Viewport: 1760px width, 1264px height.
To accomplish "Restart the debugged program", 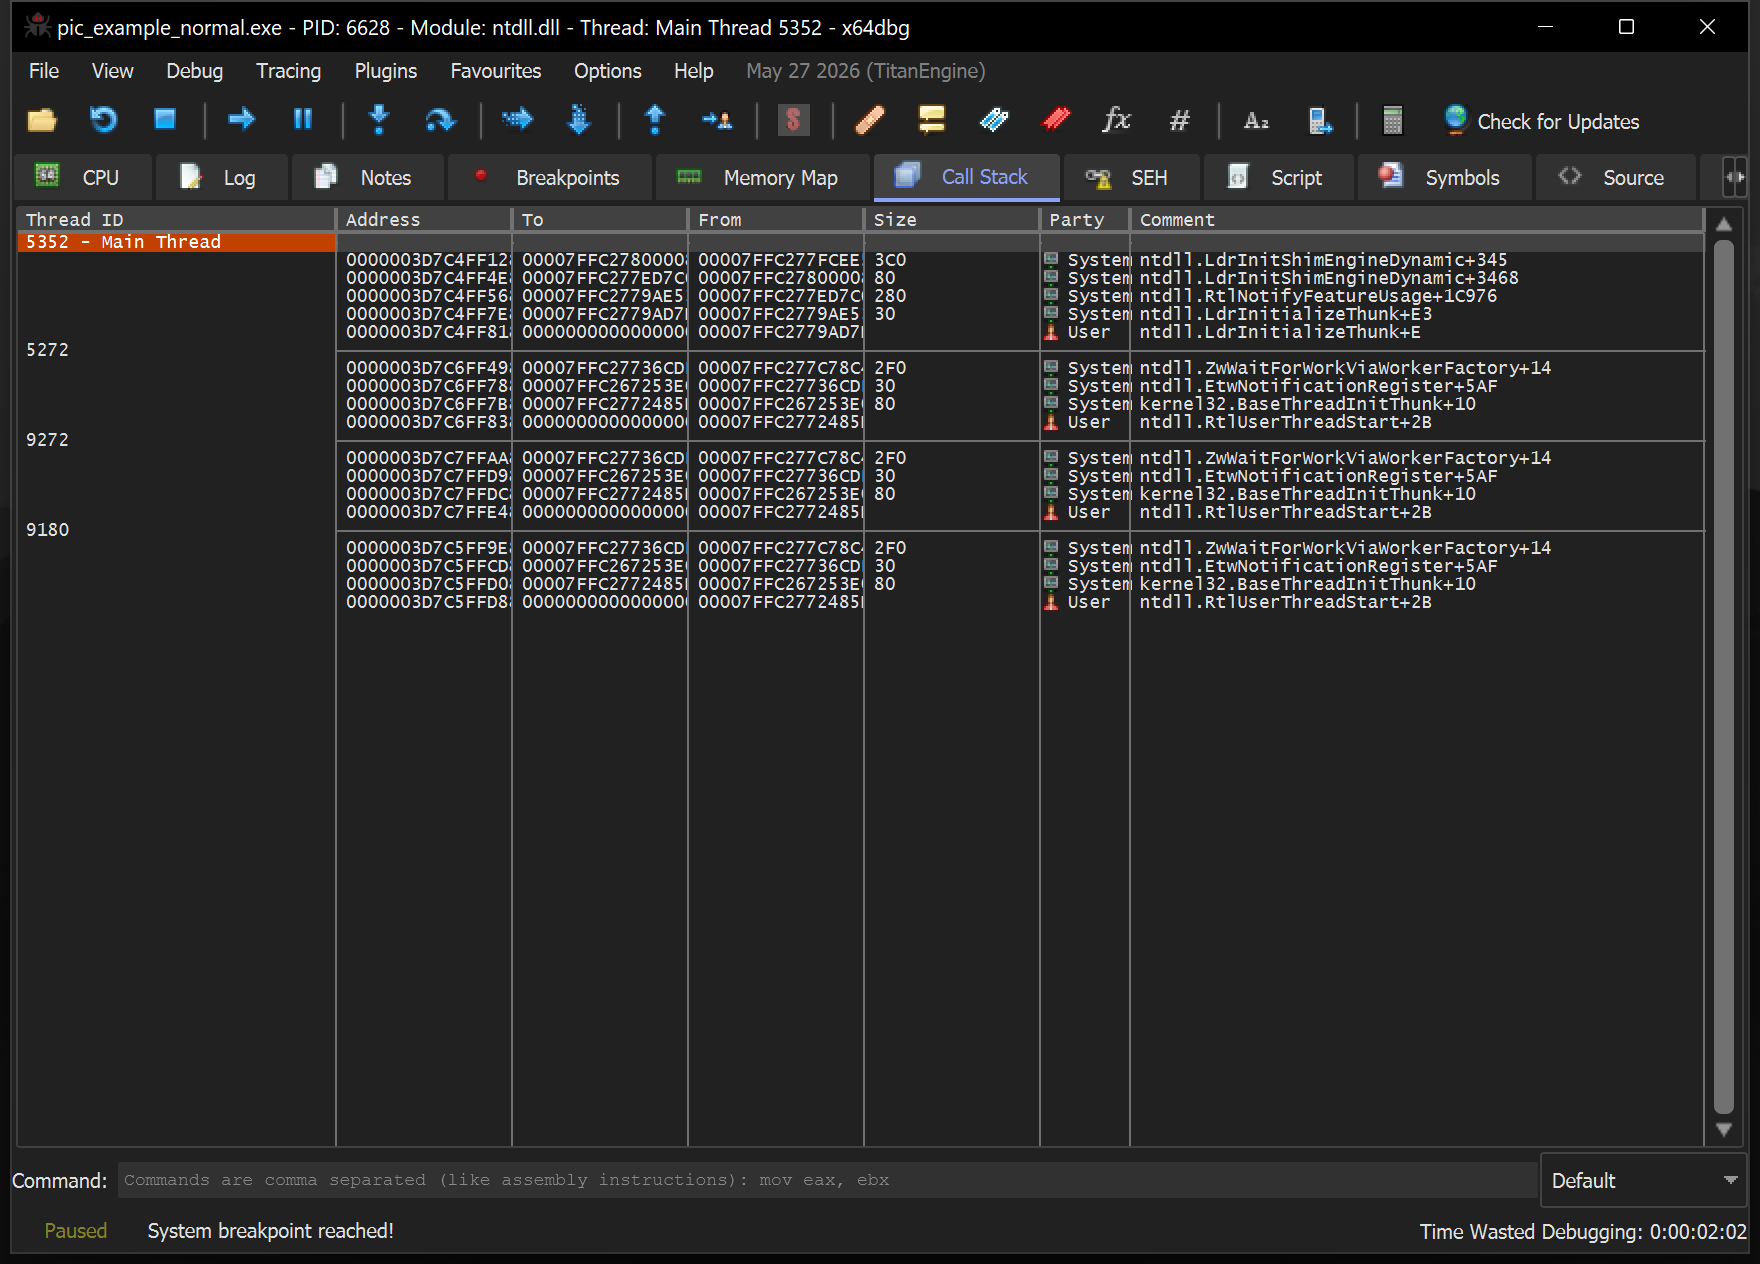I will click(x=104, y=120).
